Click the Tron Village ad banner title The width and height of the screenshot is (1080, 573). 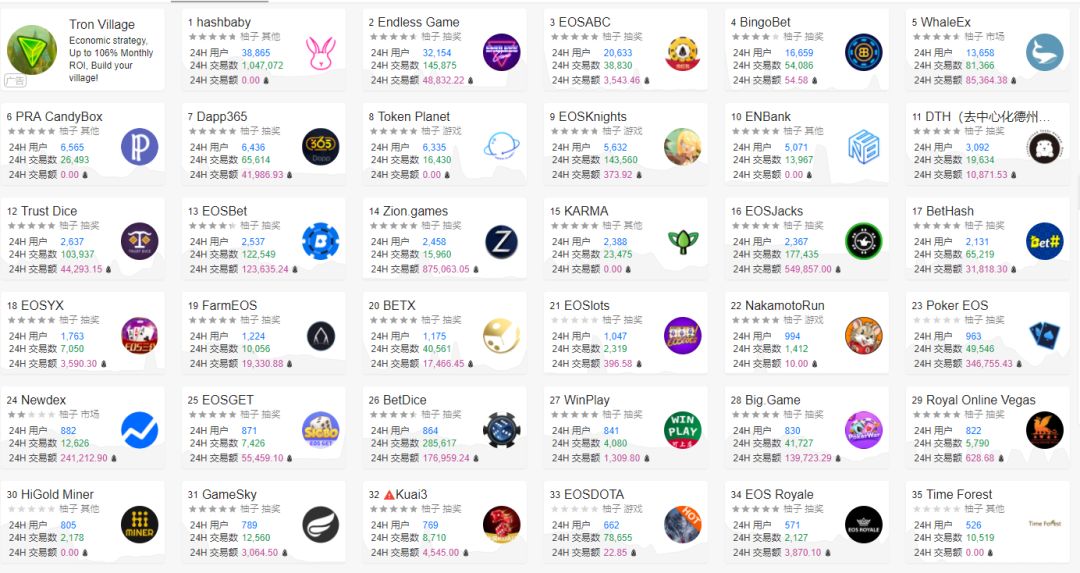102,24
